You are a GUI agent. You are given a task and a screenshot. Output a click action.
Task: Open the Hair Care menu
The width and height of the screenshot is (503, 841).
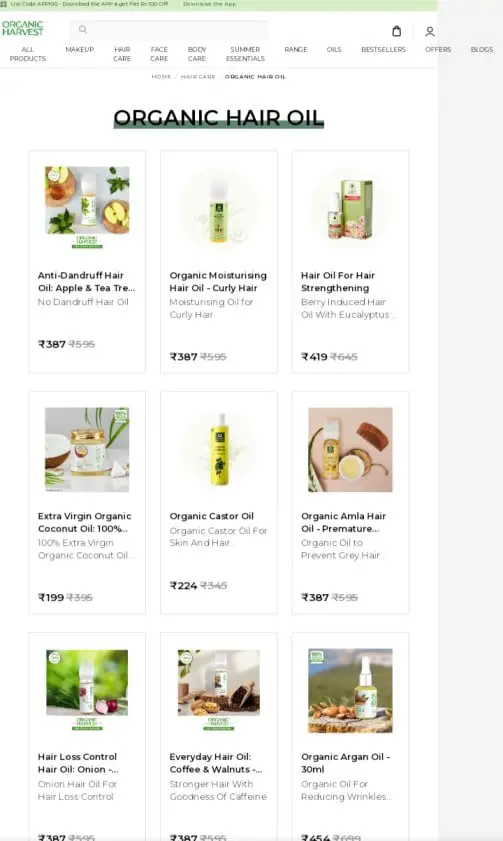coord(122,54)
